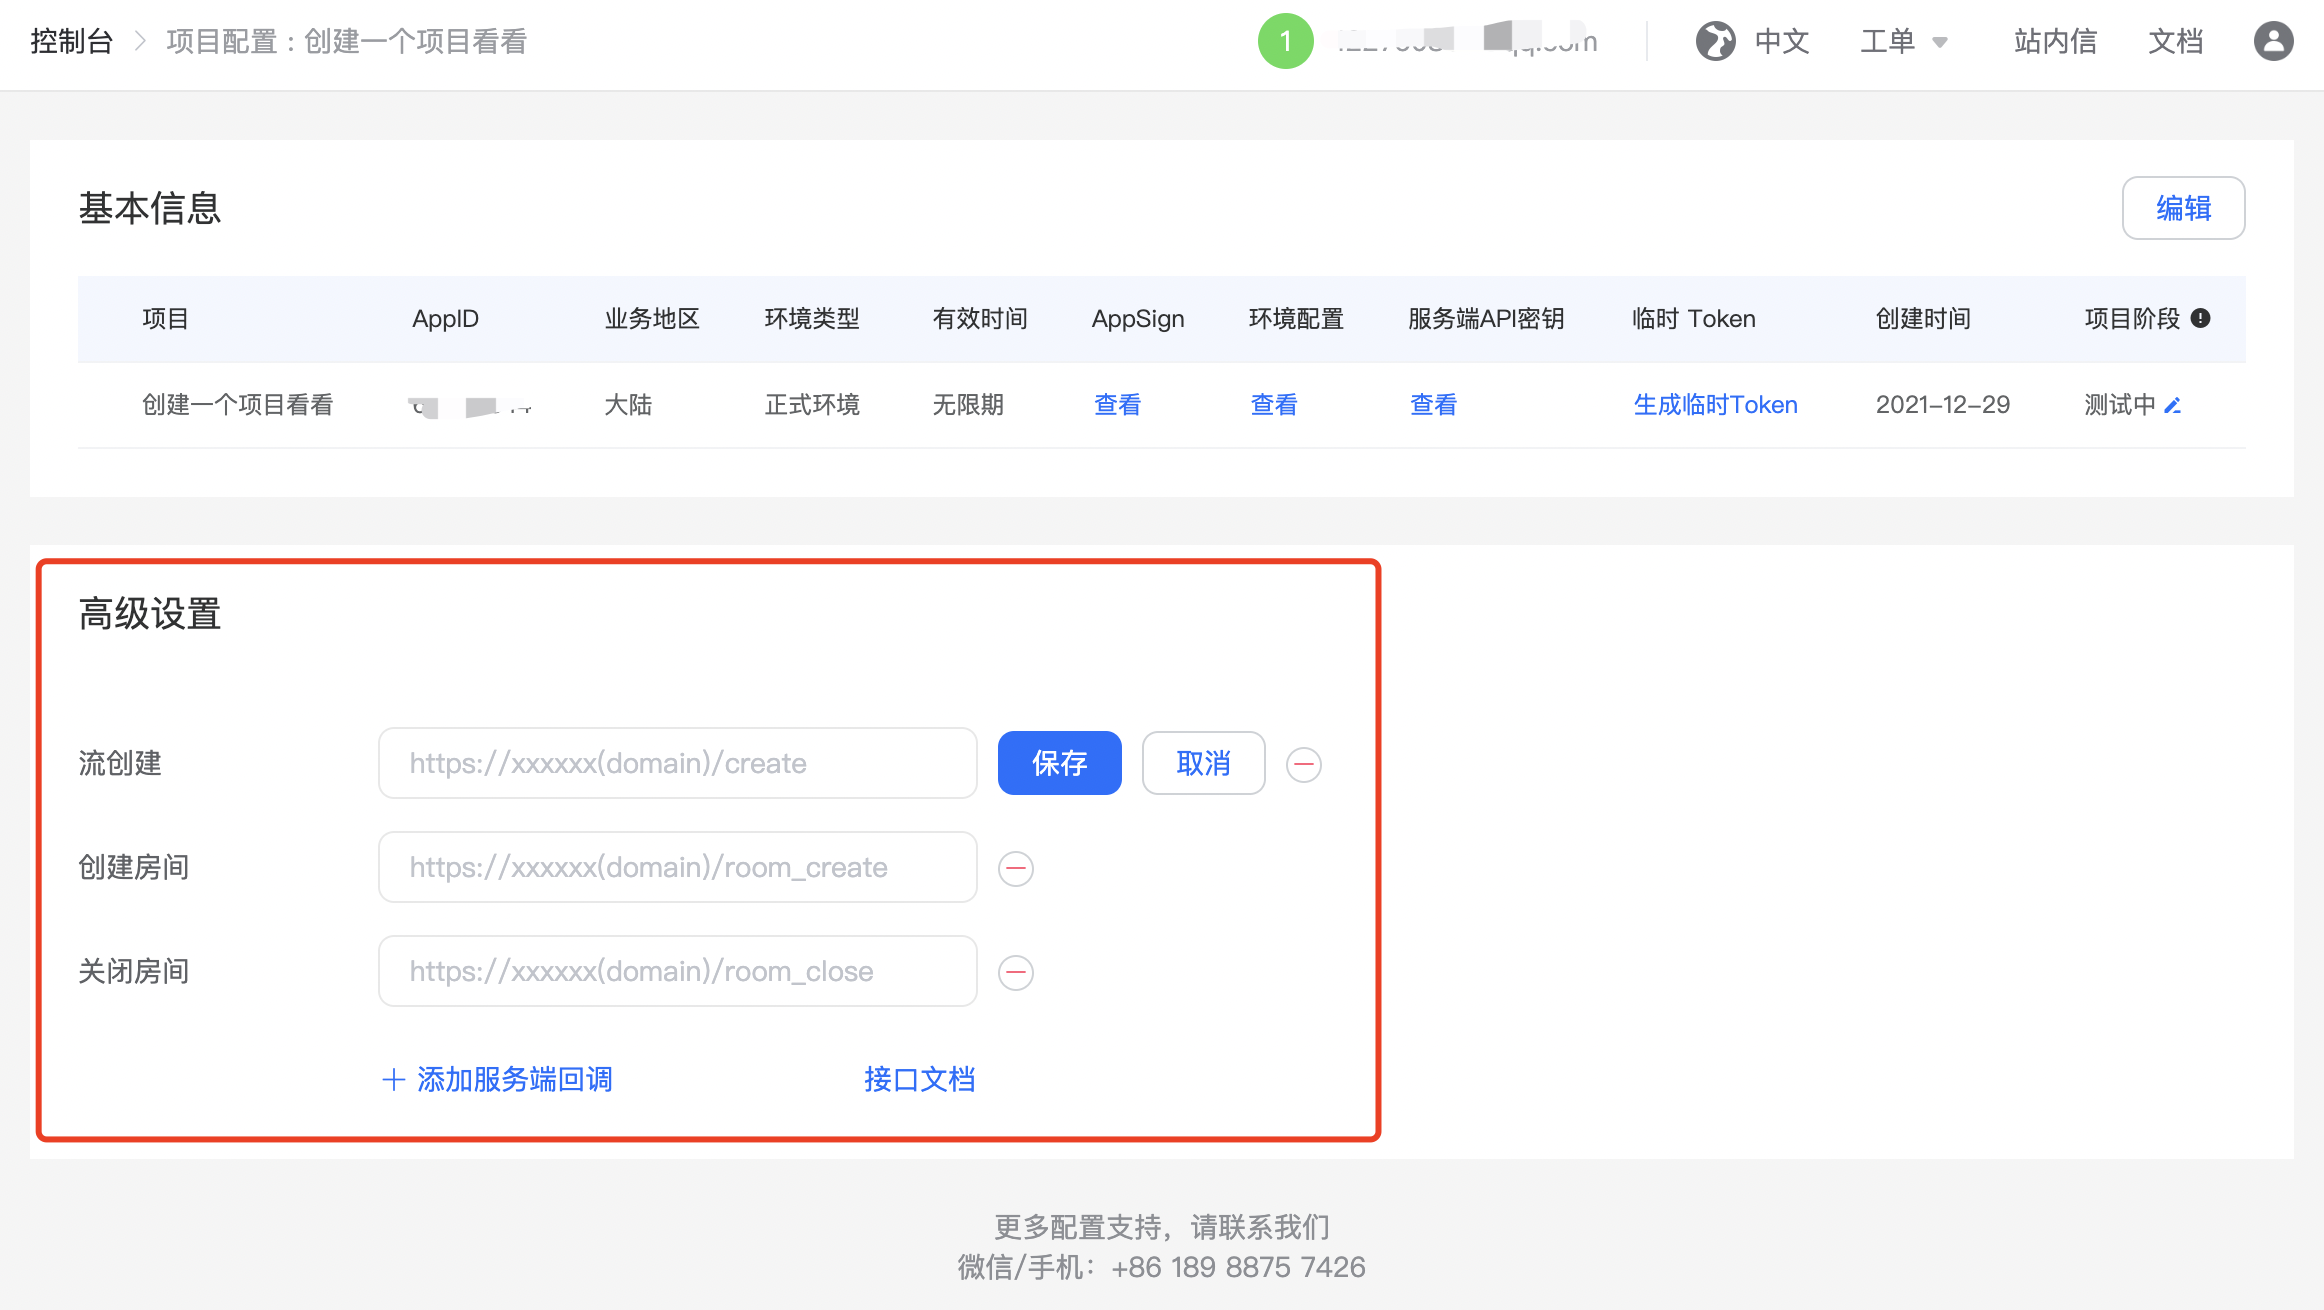Open the user avatar profile icon
Screen dimensions: 2324x1310
2273,41
